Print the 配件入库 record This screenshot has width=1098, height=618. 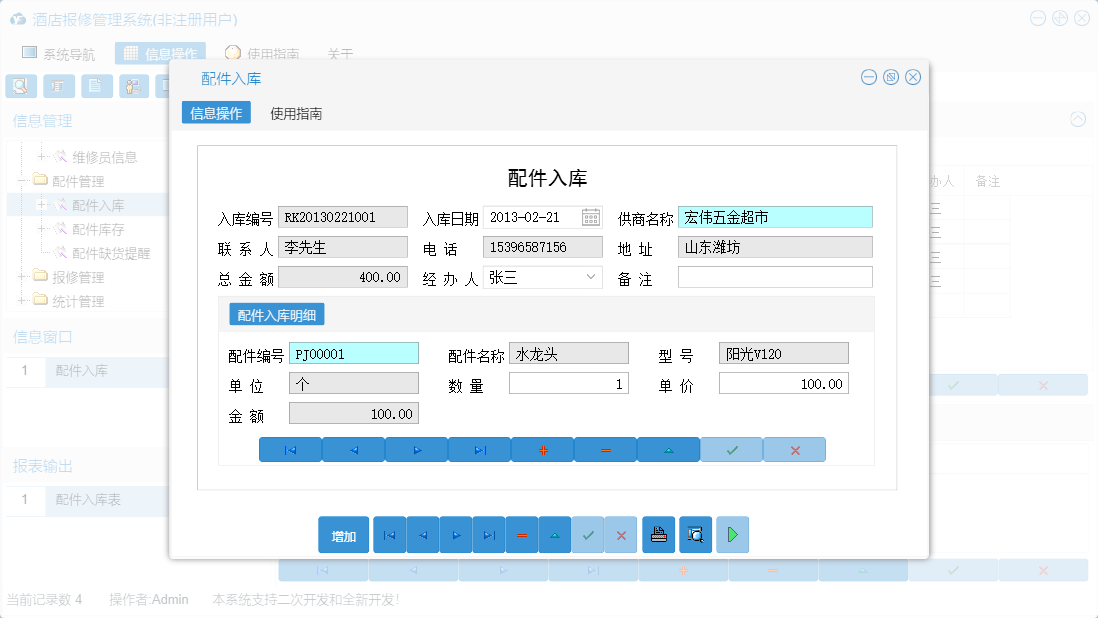(658, 534)
